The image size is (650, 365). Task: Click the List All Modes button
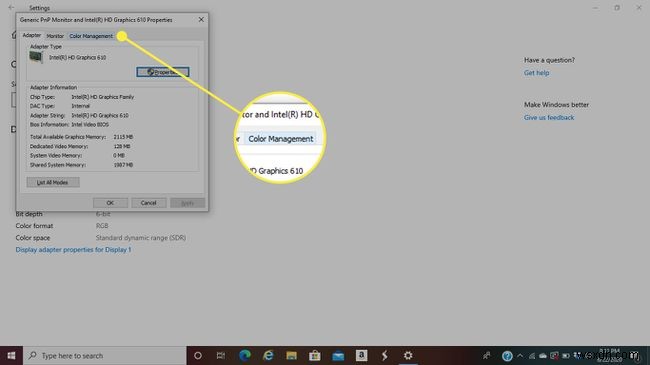[x=53, y=182]
